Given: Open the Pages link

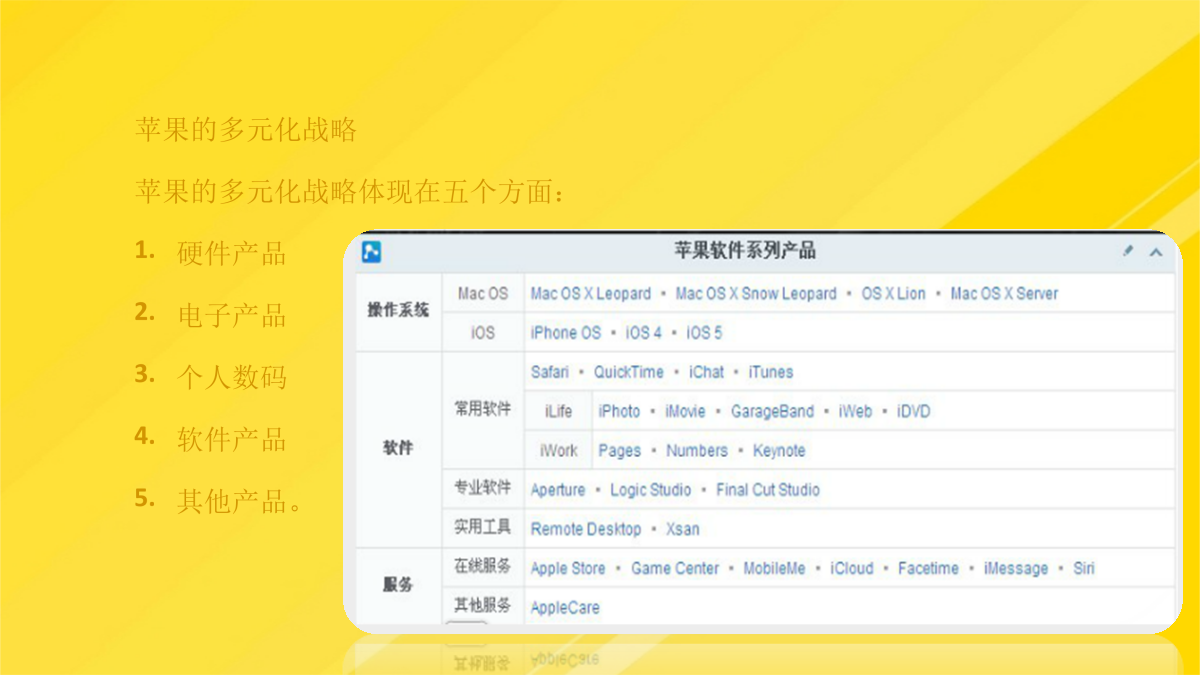Looking at the screenshot, I should tap(620, 451).
